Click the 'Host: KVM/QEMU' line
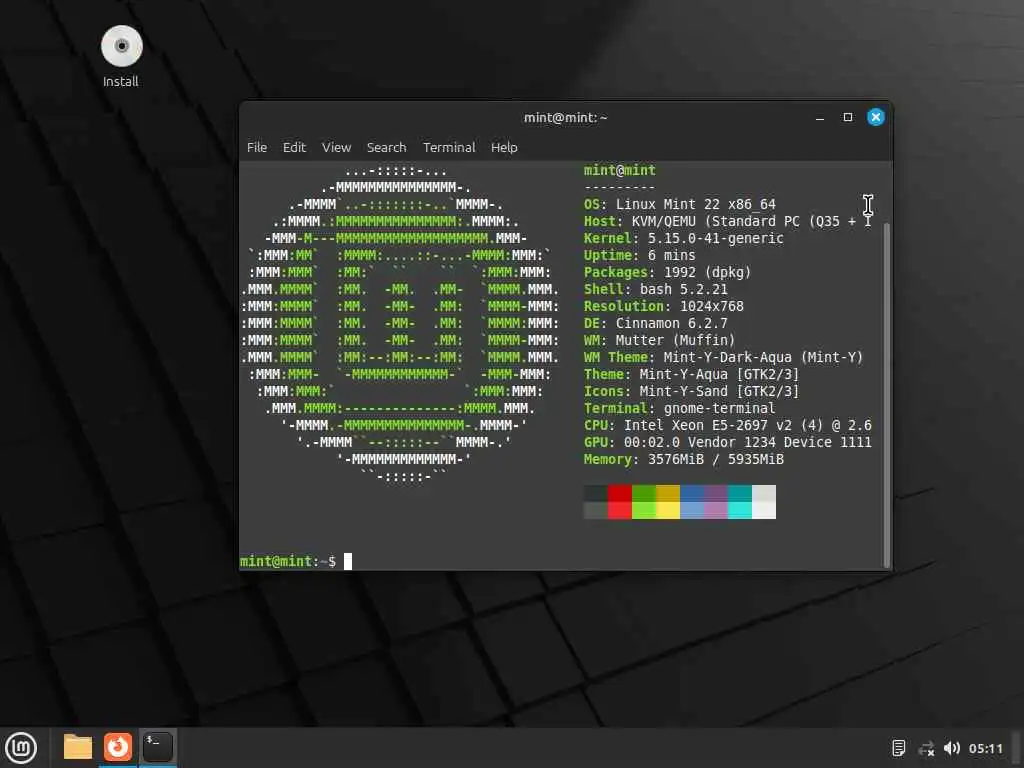Screen dimensions: 1024x768 coord(728,221)
